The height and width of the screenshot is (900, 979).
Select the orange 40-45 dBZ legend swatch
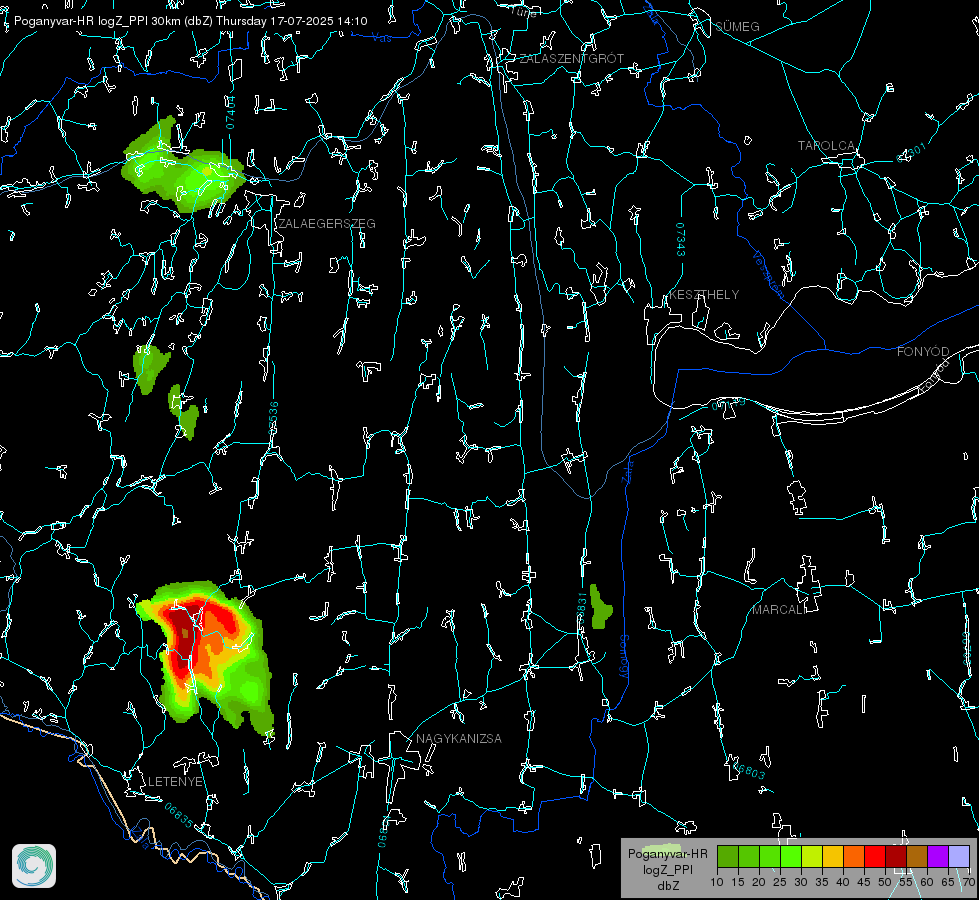pos(854,856)
